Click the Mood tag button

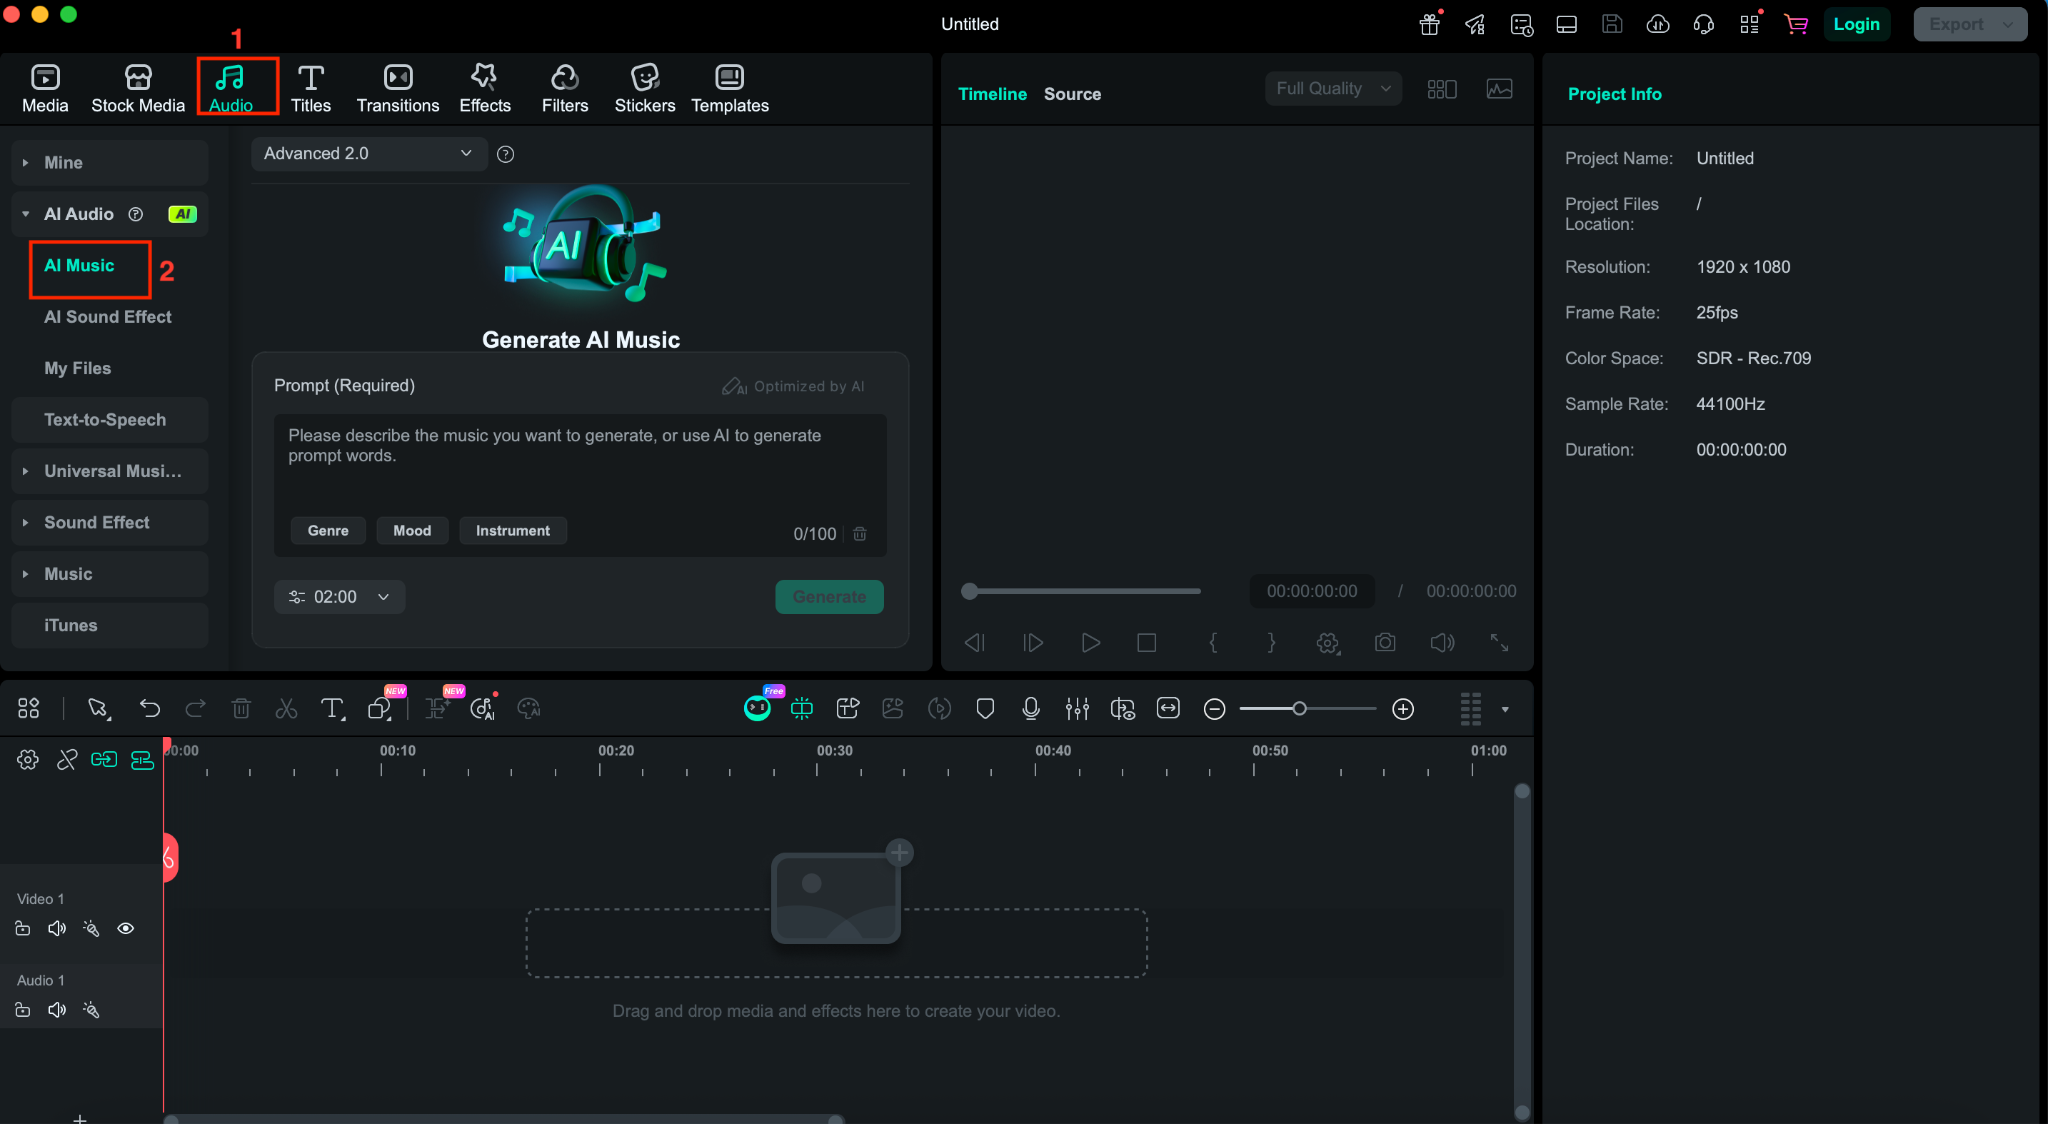pos(412,531)
